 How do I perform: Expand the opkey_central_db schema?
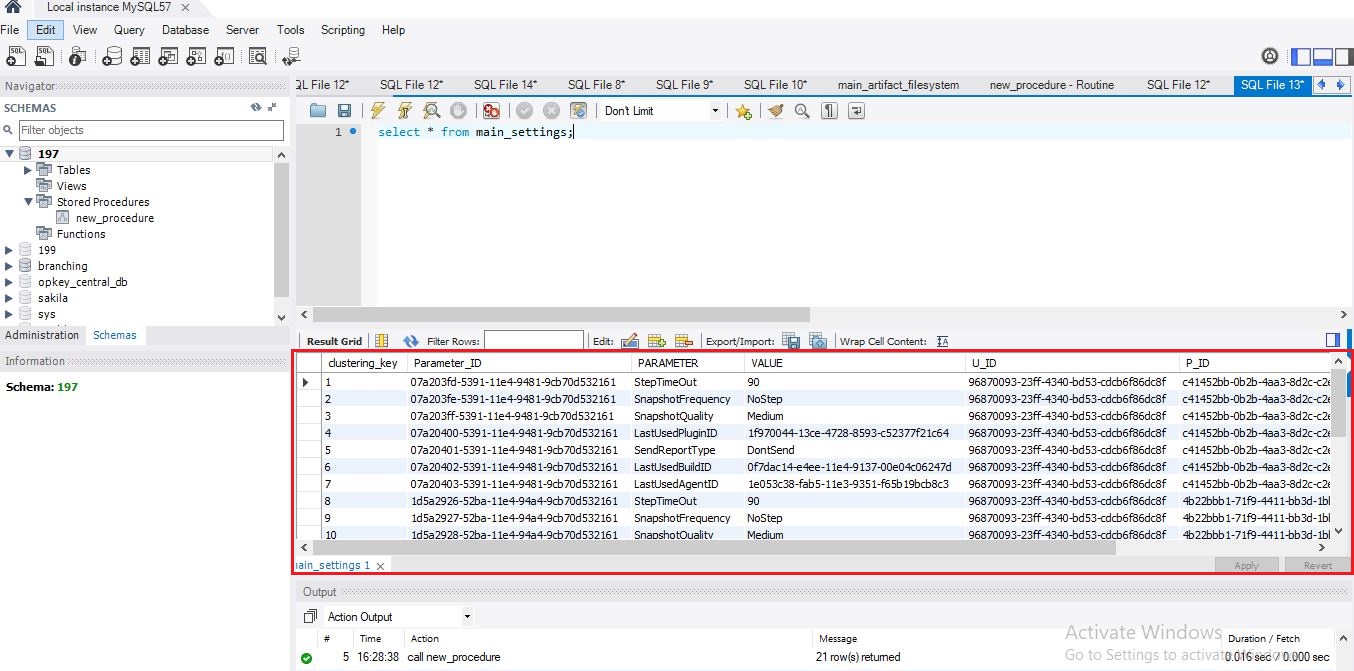(x=10, y=282)
